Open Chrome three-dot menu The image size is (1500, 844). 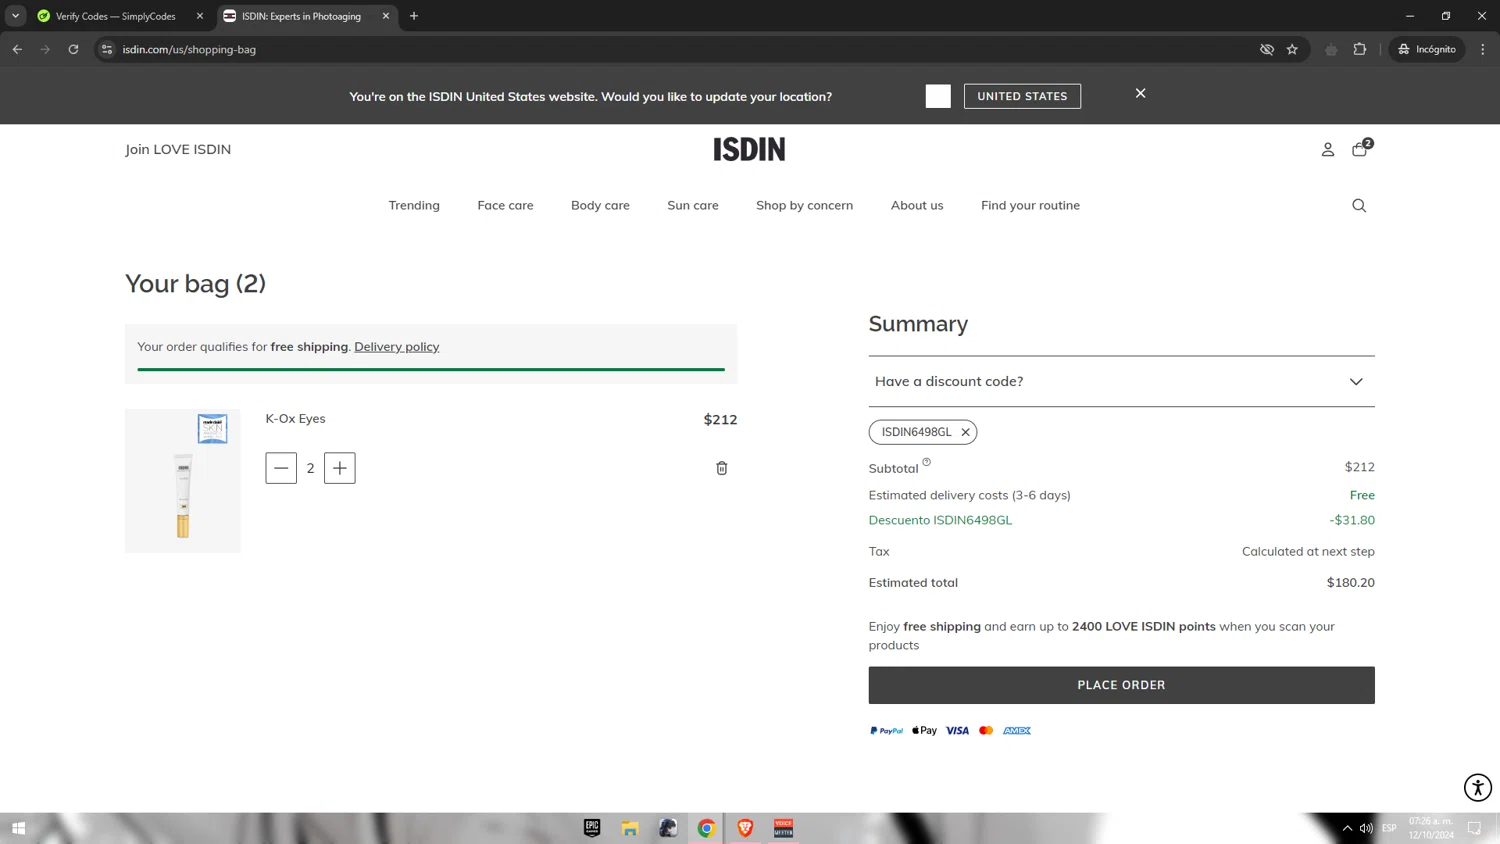[1483, 49]
